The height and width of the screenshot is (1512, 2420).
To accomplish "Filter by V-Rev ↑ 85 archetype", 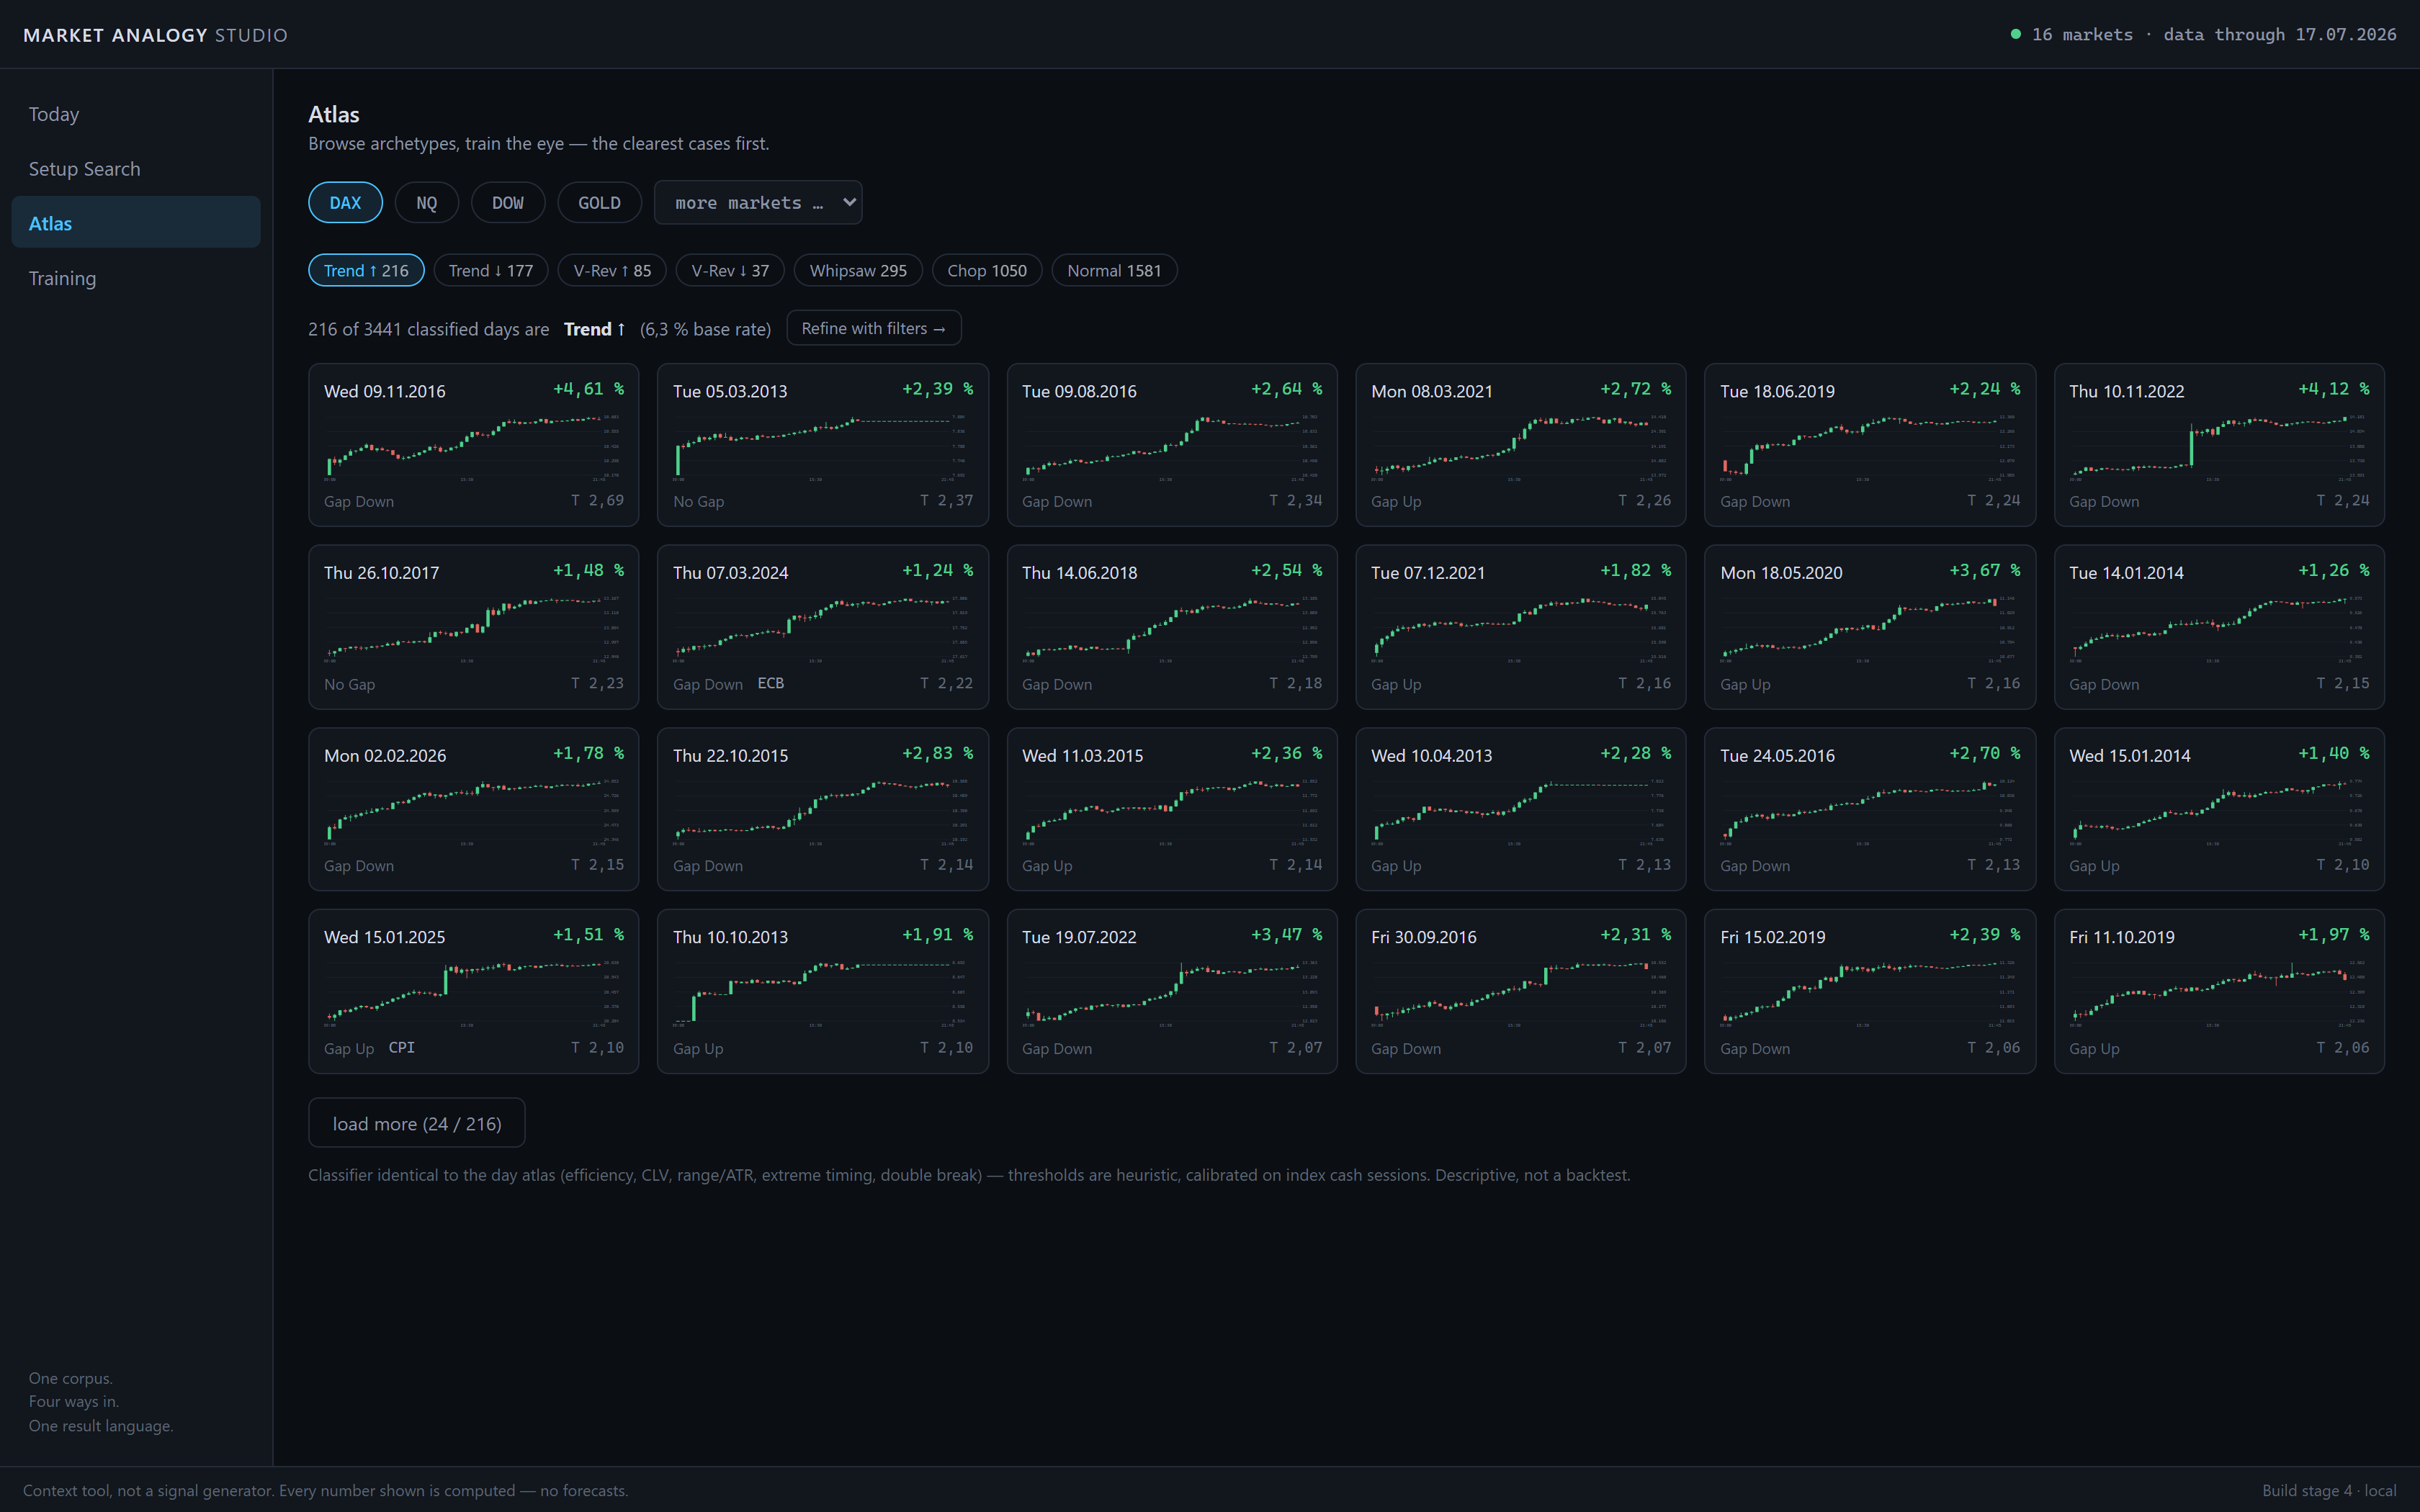I will click(x=612, y=271).
